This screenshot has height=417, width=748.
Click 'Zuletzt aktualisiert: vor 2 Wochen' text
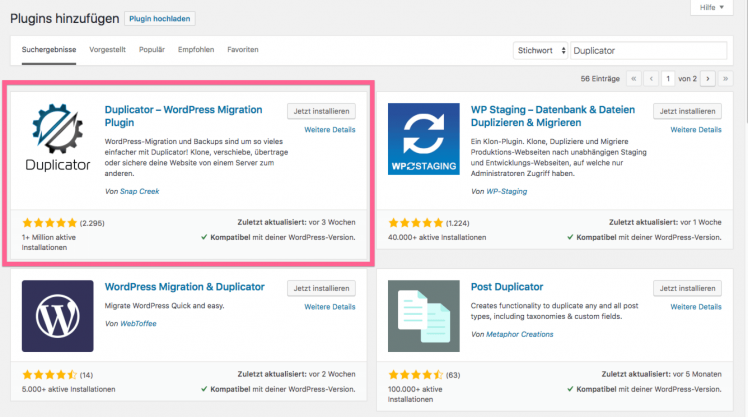click(x=296, y=374)
